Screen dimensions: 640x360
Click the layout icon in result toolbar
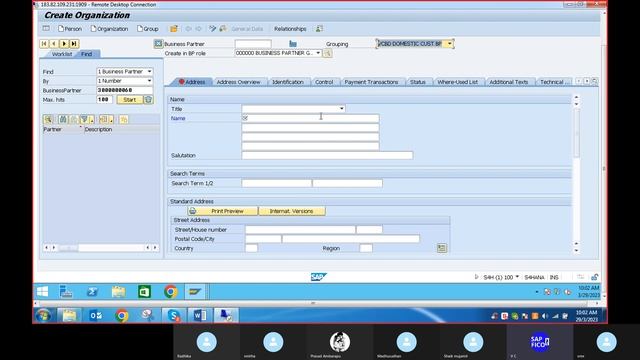click(103, 119)
